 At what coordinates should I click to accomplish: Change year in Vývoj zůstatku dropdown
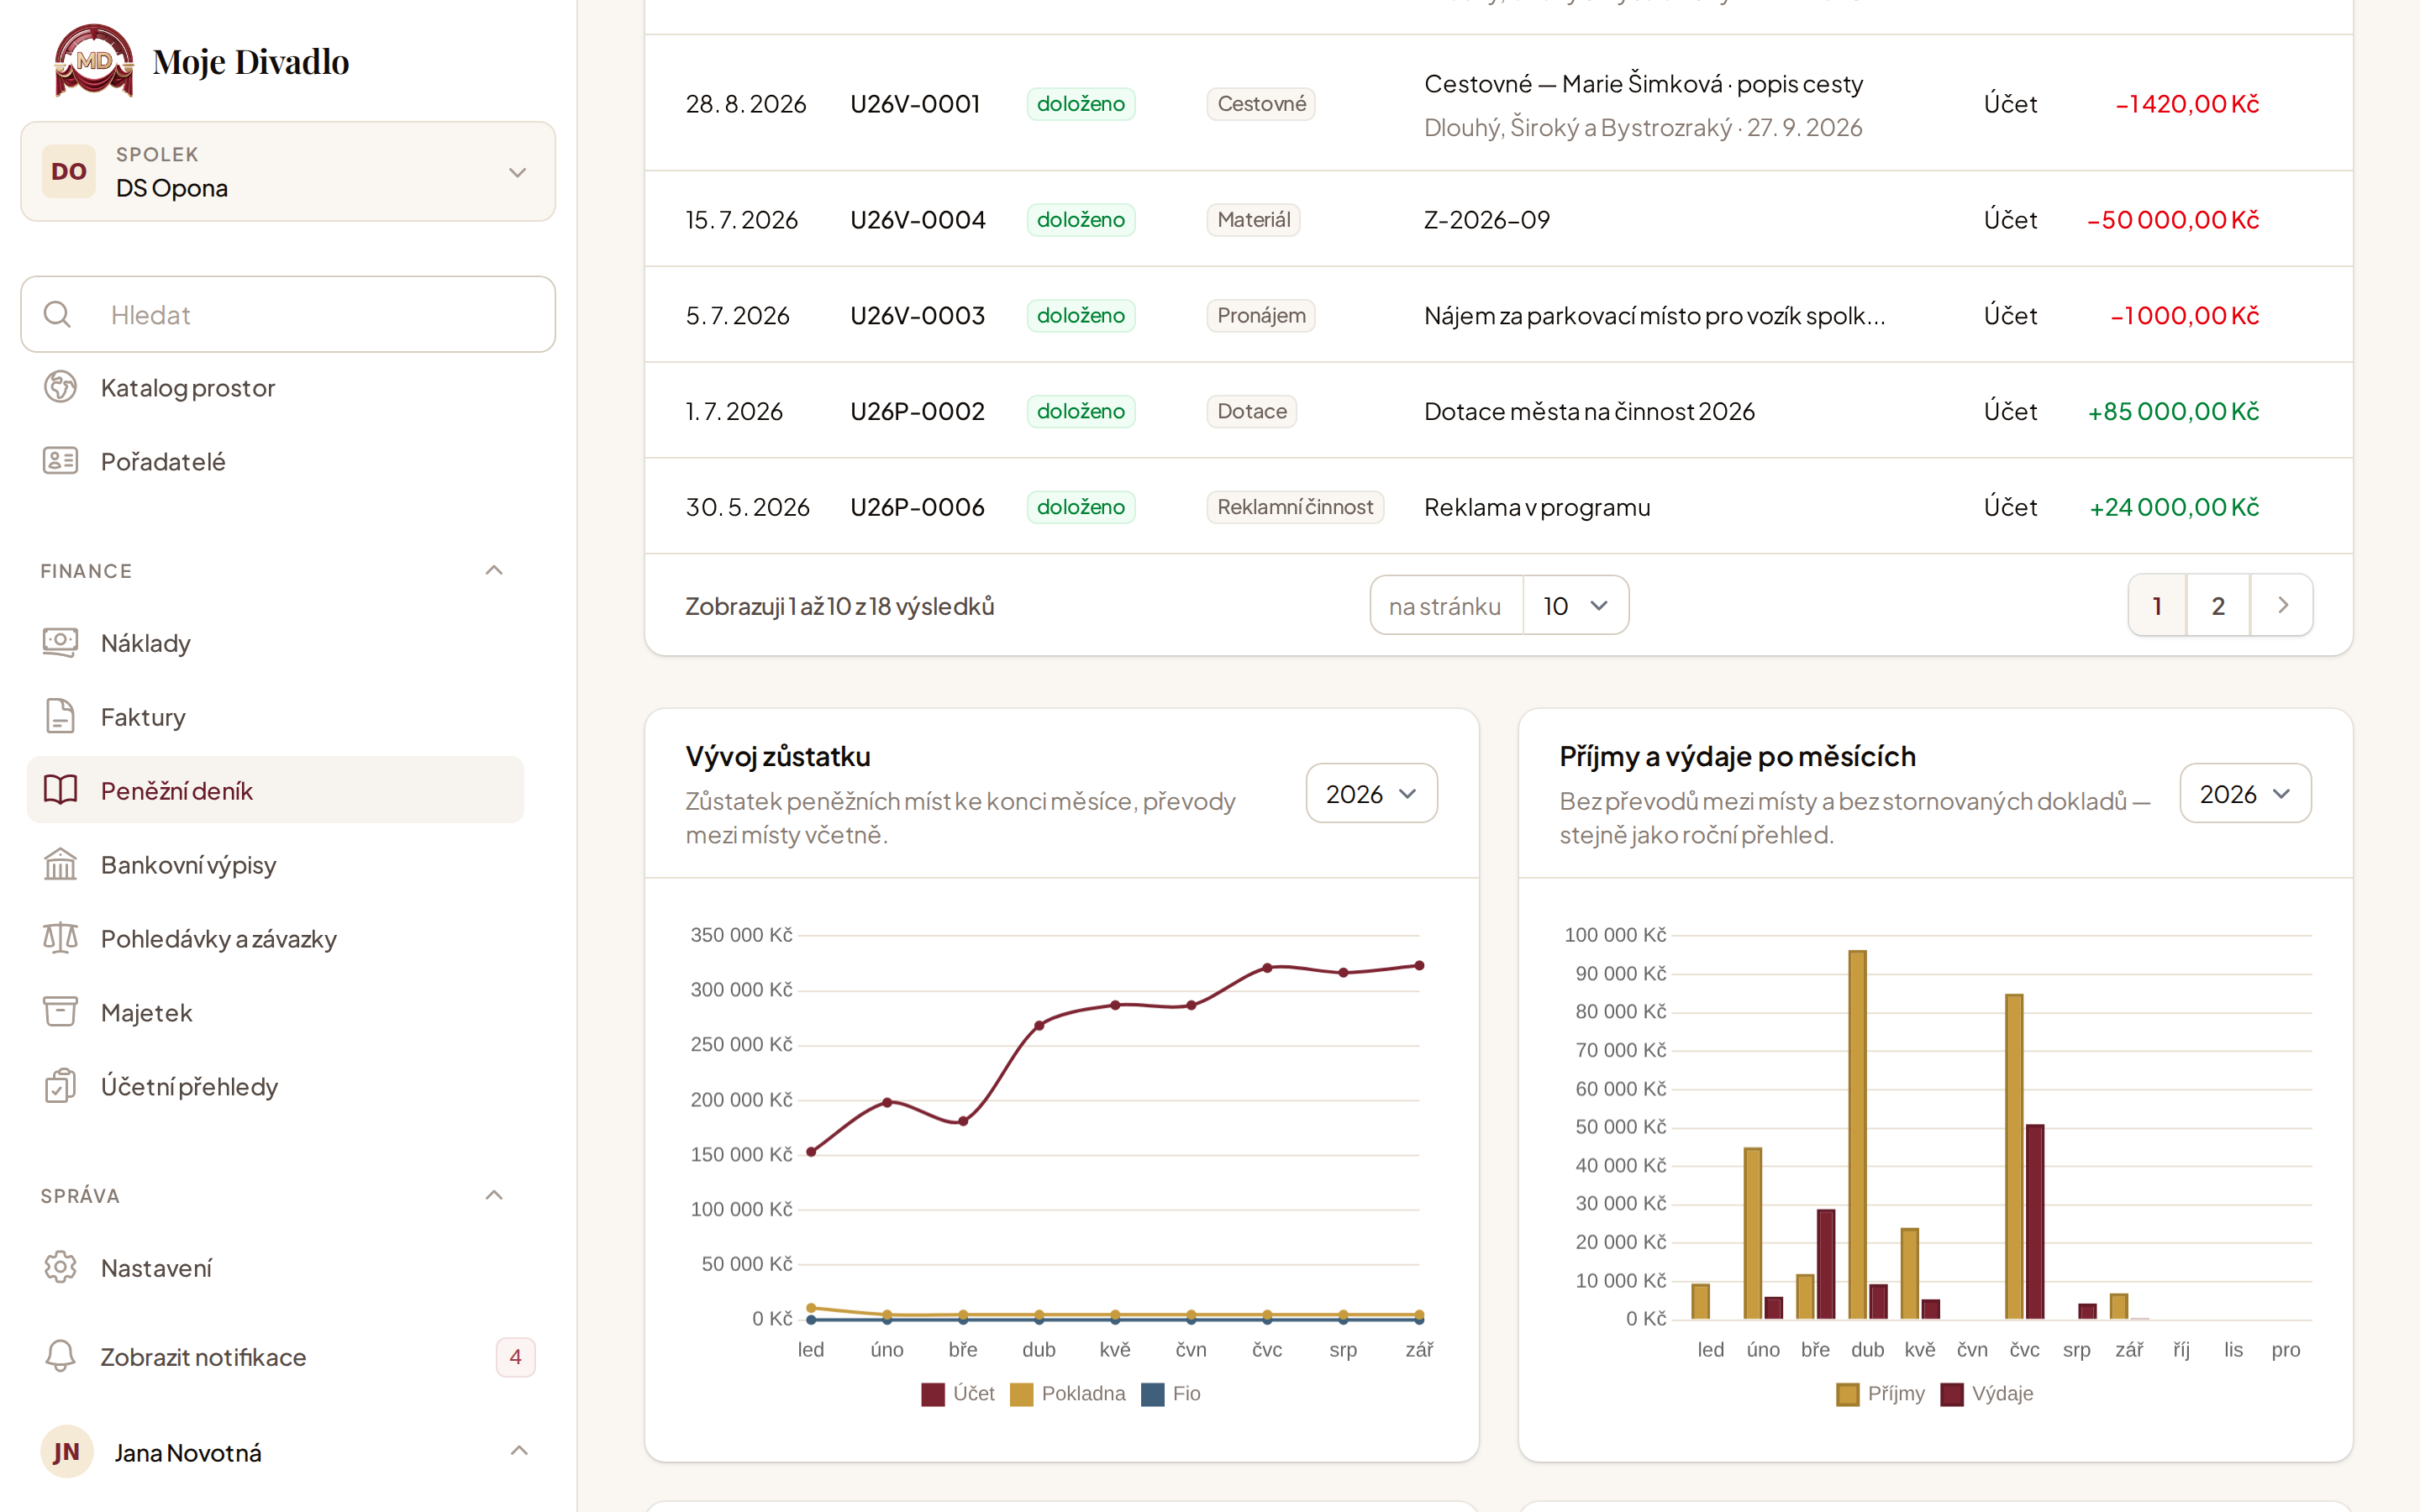point(1372,794)
